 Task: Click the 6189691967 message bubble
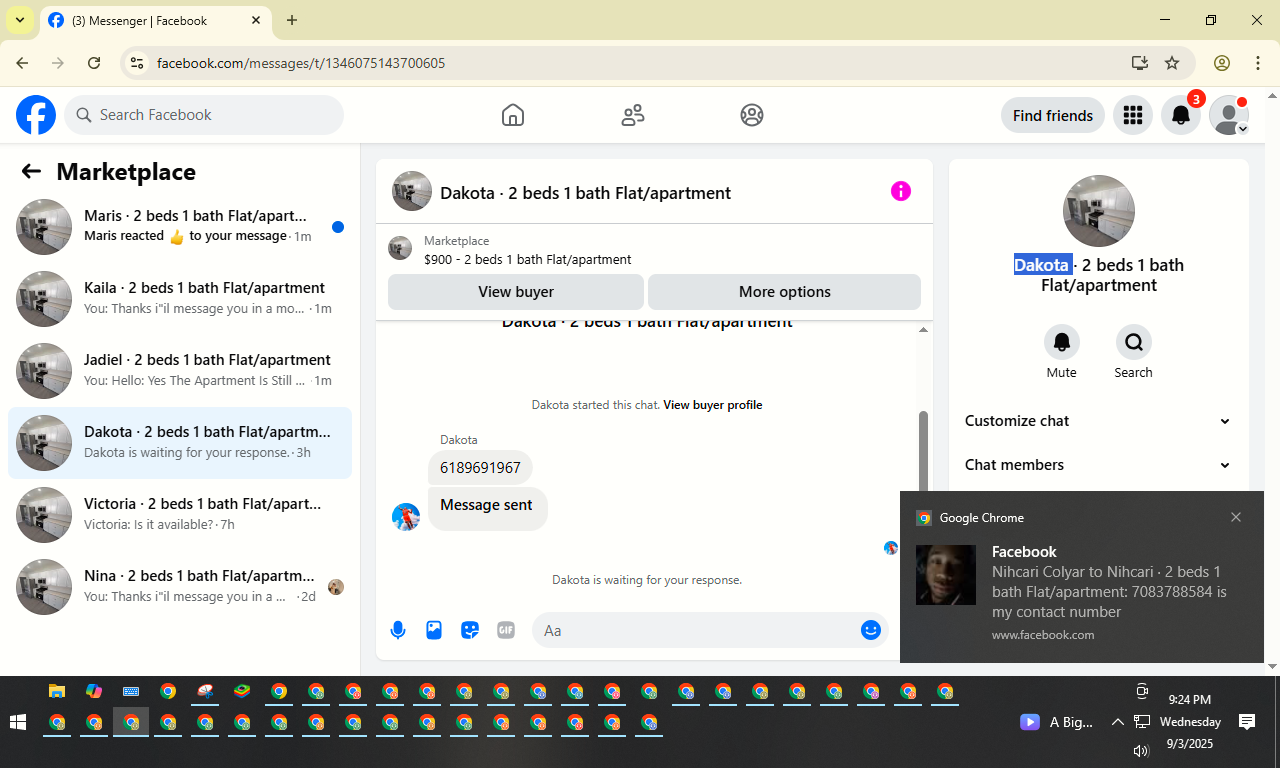[x=480, y=467]
